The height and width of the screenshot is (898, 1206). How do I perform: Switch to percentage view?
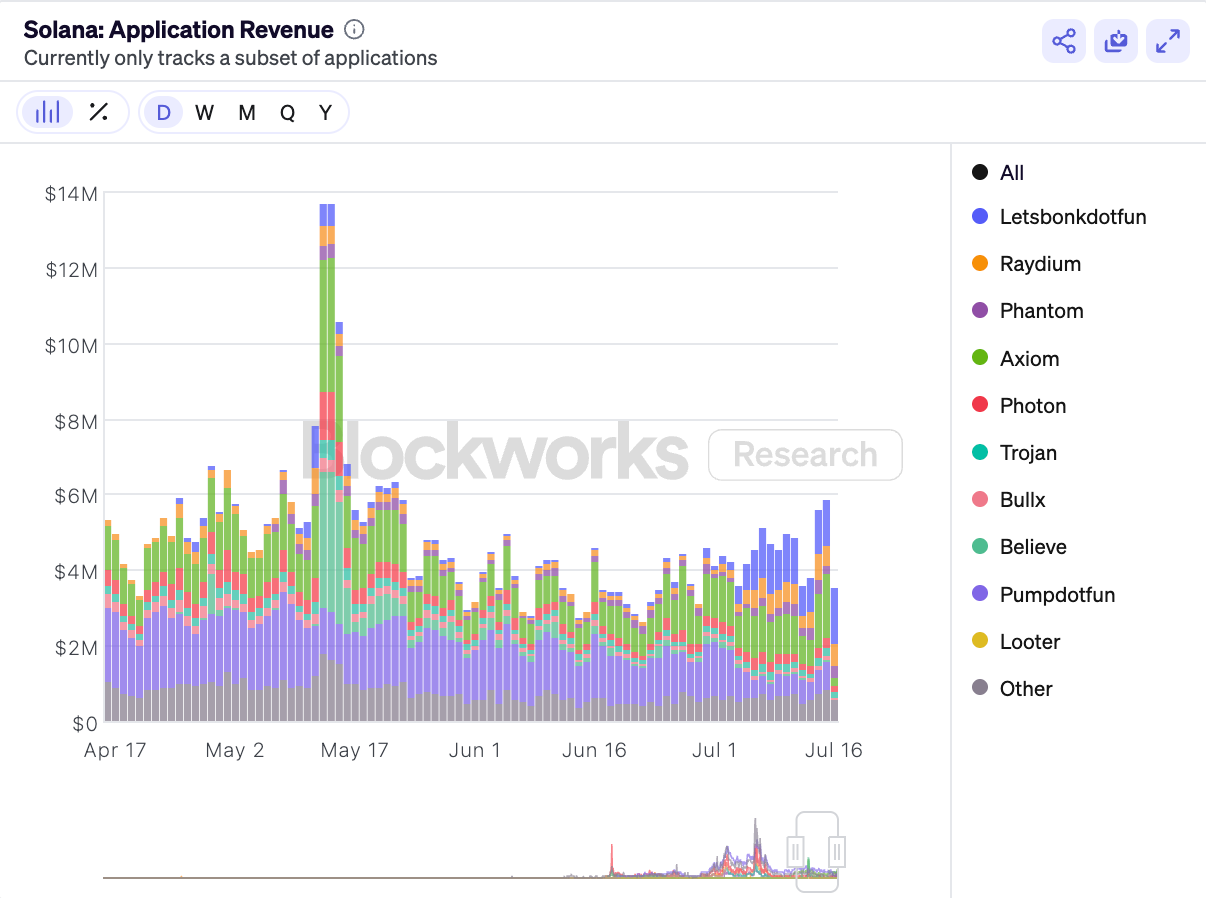98,112
